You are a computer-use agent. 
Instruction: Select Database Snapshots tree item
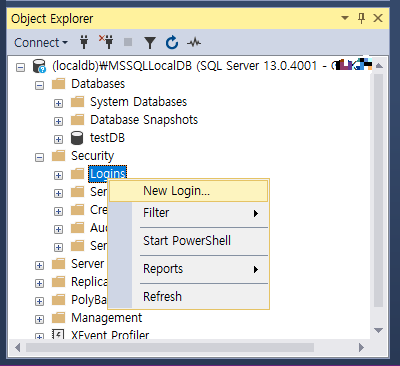coord(144,120)
